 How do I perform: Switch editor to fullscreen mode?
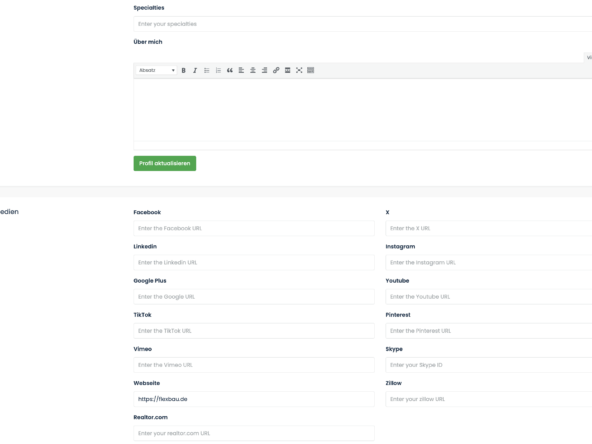(x=299, y=70)
